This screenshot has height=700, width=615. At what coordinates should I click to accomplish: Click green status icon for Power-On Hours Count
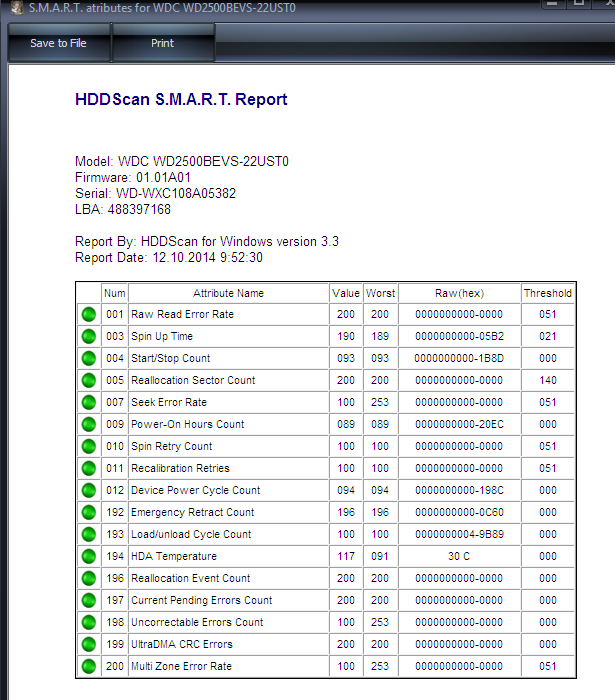[x=89, y=424]
